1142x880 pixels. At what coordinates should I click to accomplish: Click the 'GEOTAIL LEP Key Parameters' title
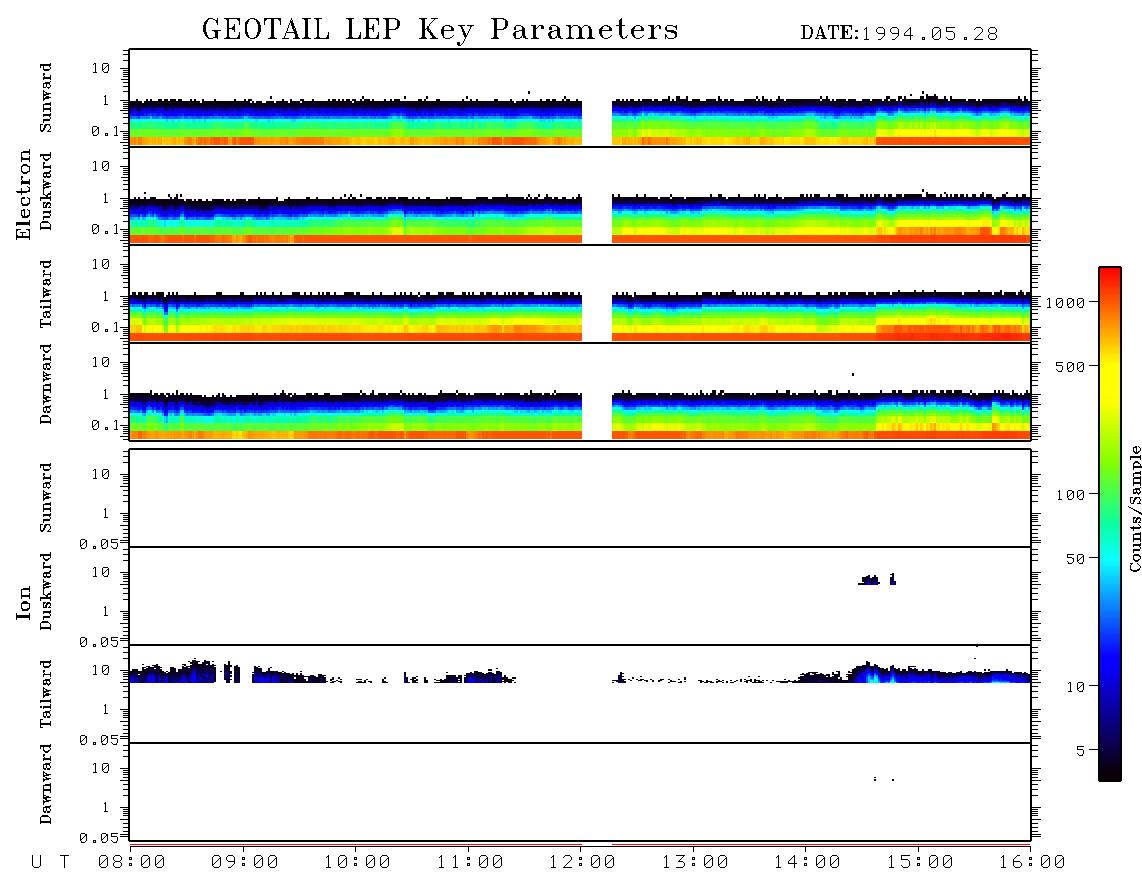tap(440, 30)
